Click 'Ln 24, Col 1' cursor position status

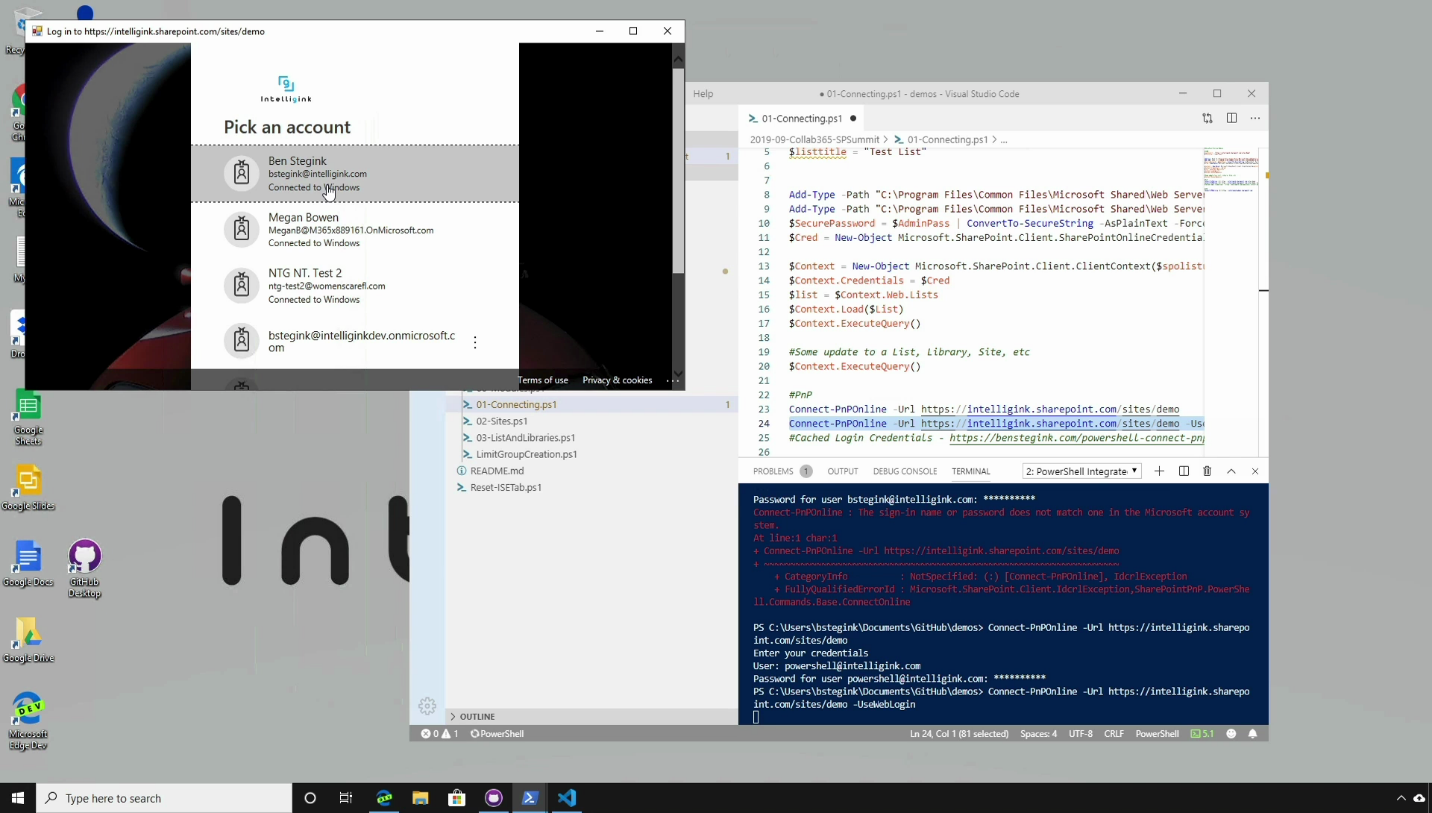pos(959,734)
